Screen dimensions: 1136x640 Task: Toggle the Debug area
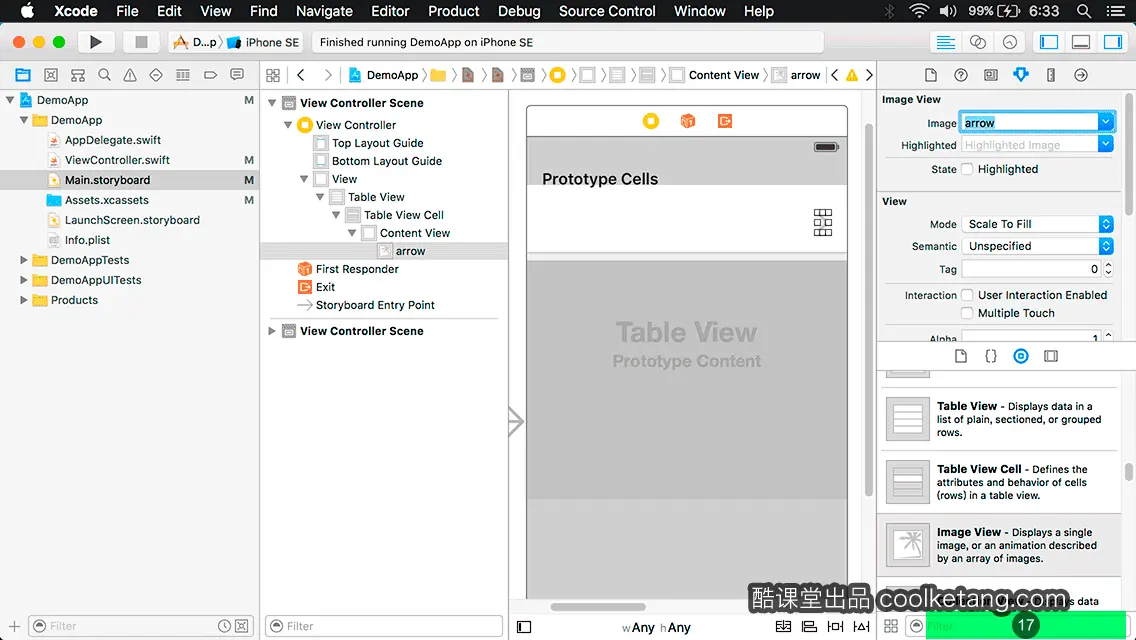pos(1080,42)
